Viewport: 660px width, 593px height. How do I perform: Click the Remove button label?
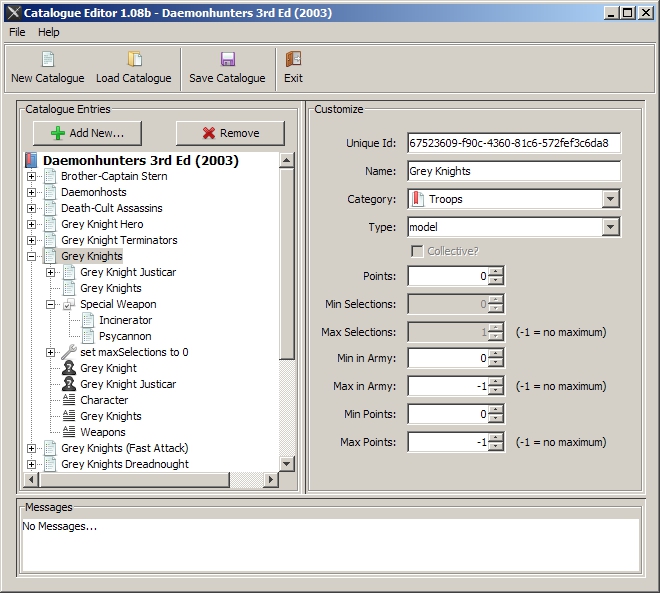pyautogui.click(x=240, y=133)
